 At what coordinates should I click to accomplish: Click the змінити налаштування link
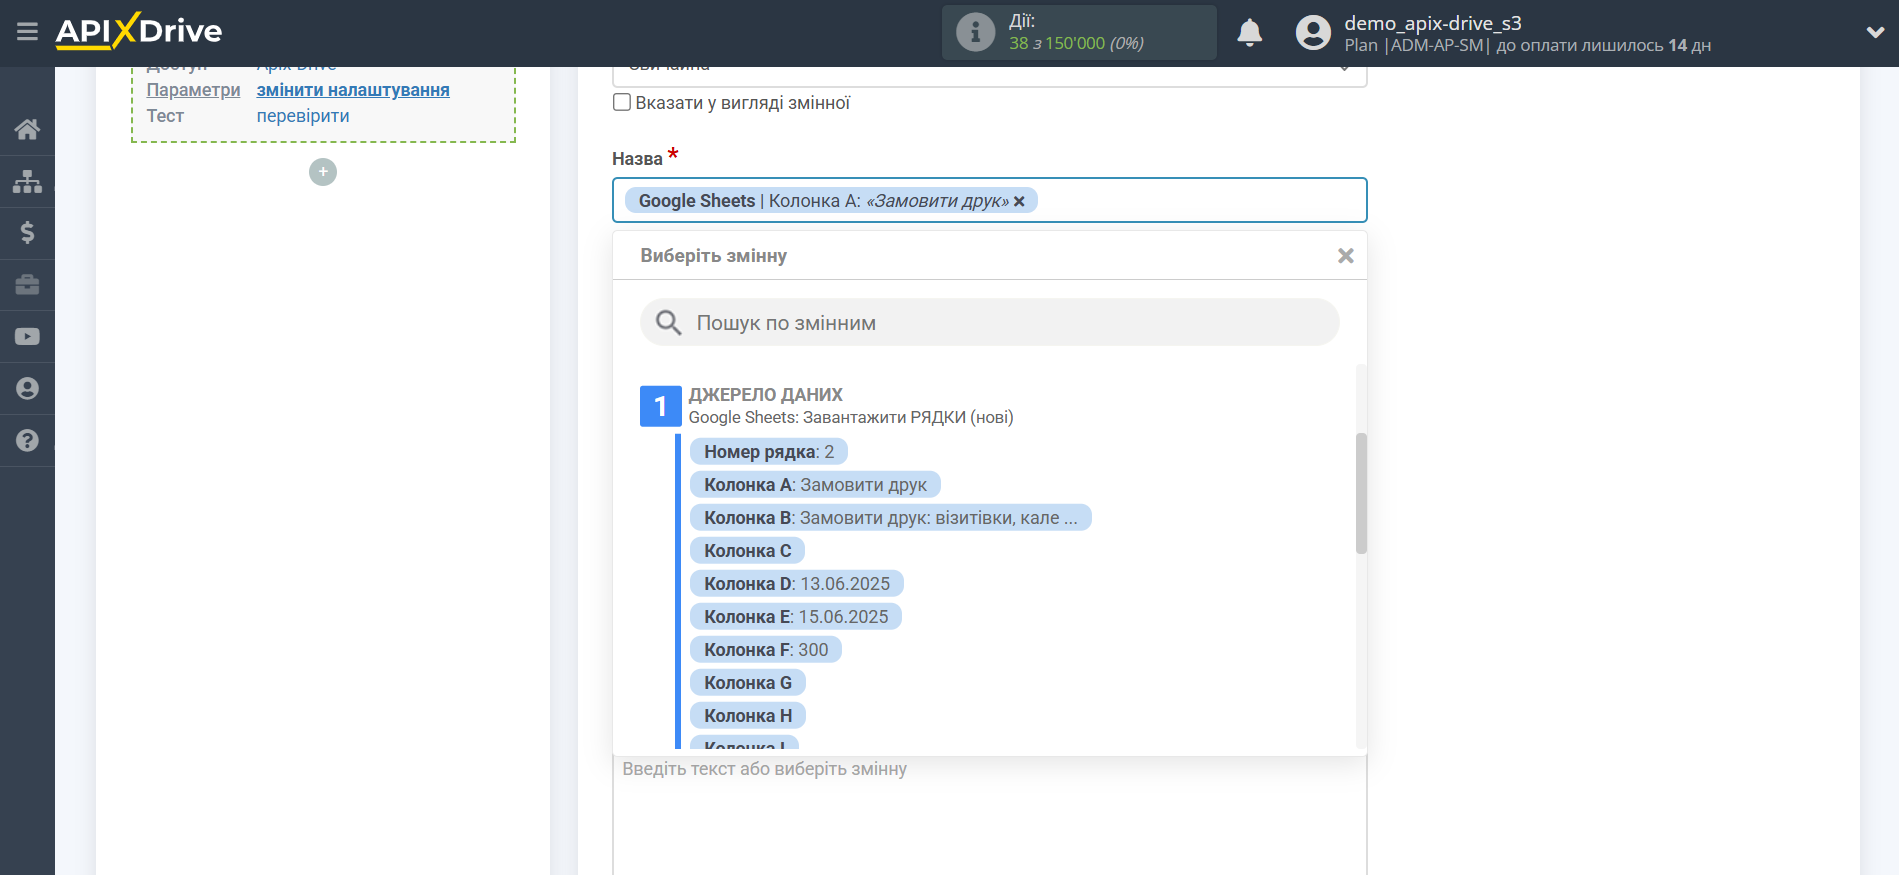pyautogui.click(x=353, y=90)
